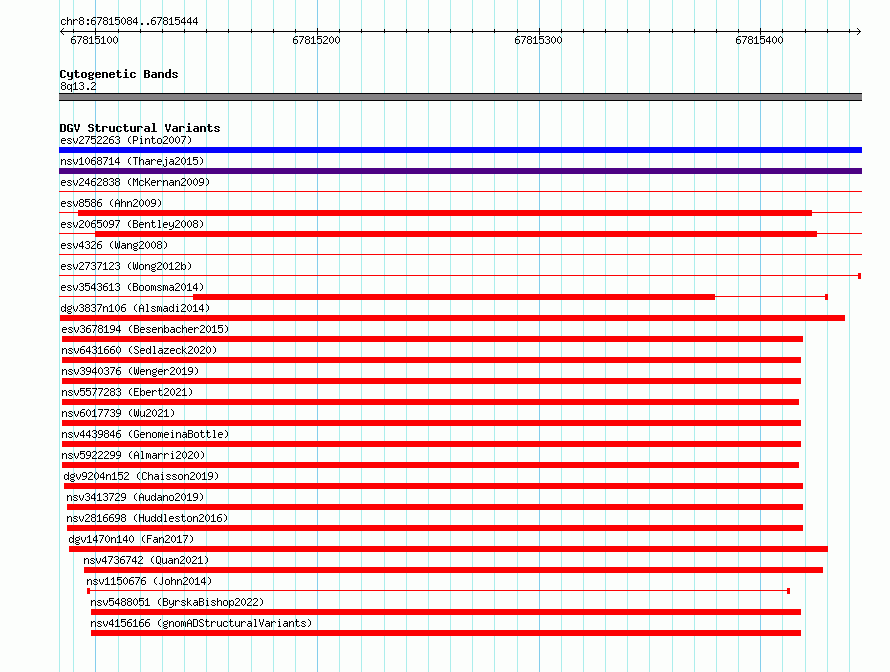The height and width of the screenshot is (672, 890).
Task: Open esv4326 (Wang2008) variant label
Action: 114,245
